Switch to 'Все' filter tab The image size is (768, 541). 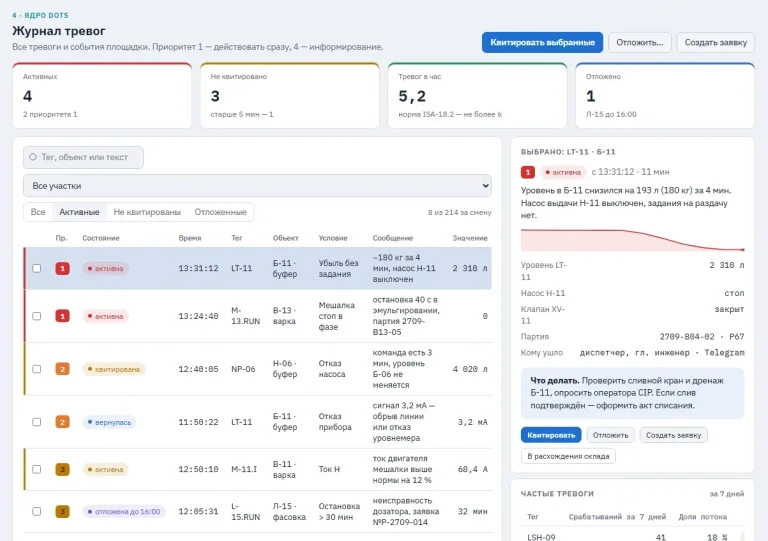point(38,212)
